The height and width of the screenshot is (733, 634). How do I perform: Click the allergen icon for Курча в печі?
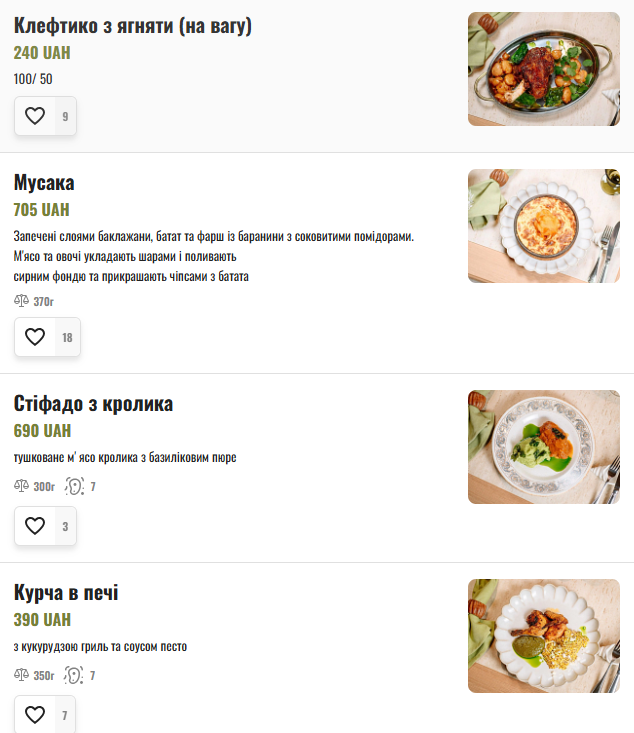click(74, 675)
